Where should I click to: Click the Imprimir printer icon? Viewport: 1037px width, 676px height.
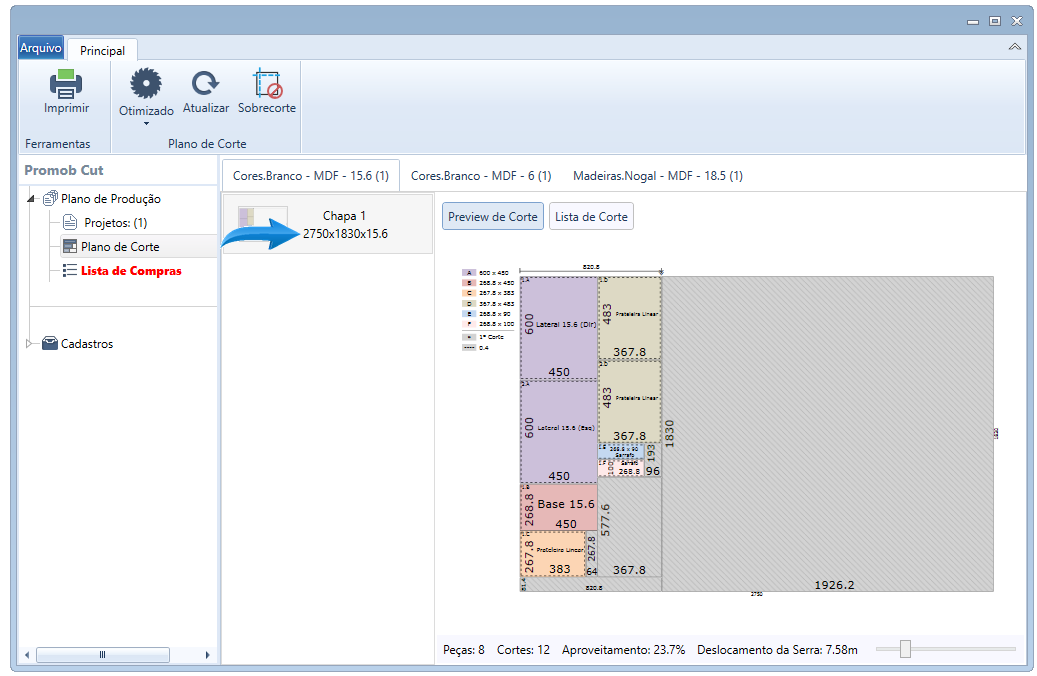tap(66, 84)
